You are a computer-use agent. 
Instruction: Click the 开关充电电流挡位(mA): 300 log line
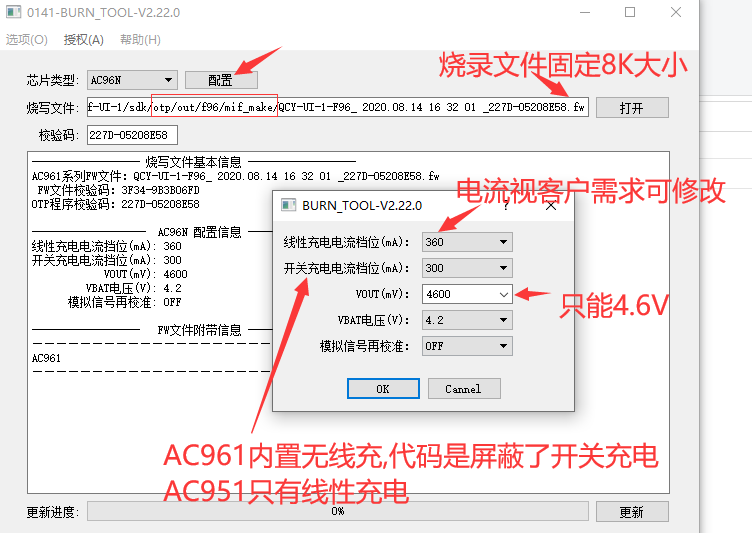point(106,260)
